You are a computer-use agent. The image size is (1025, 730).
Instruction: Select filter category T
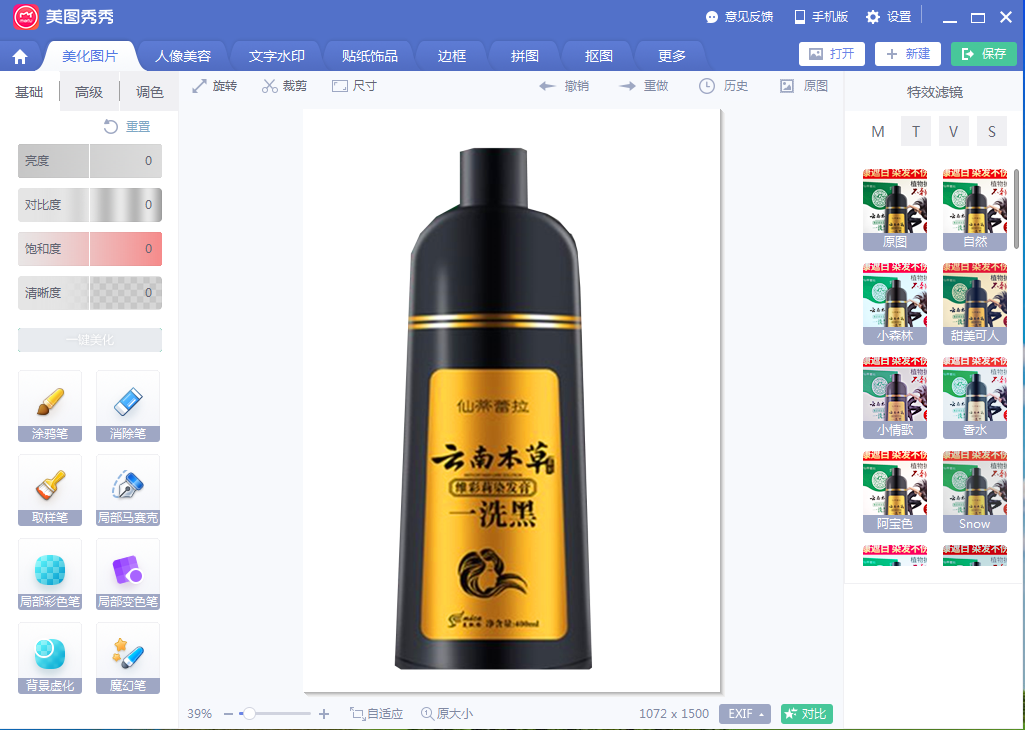click(x=916, y=132)
